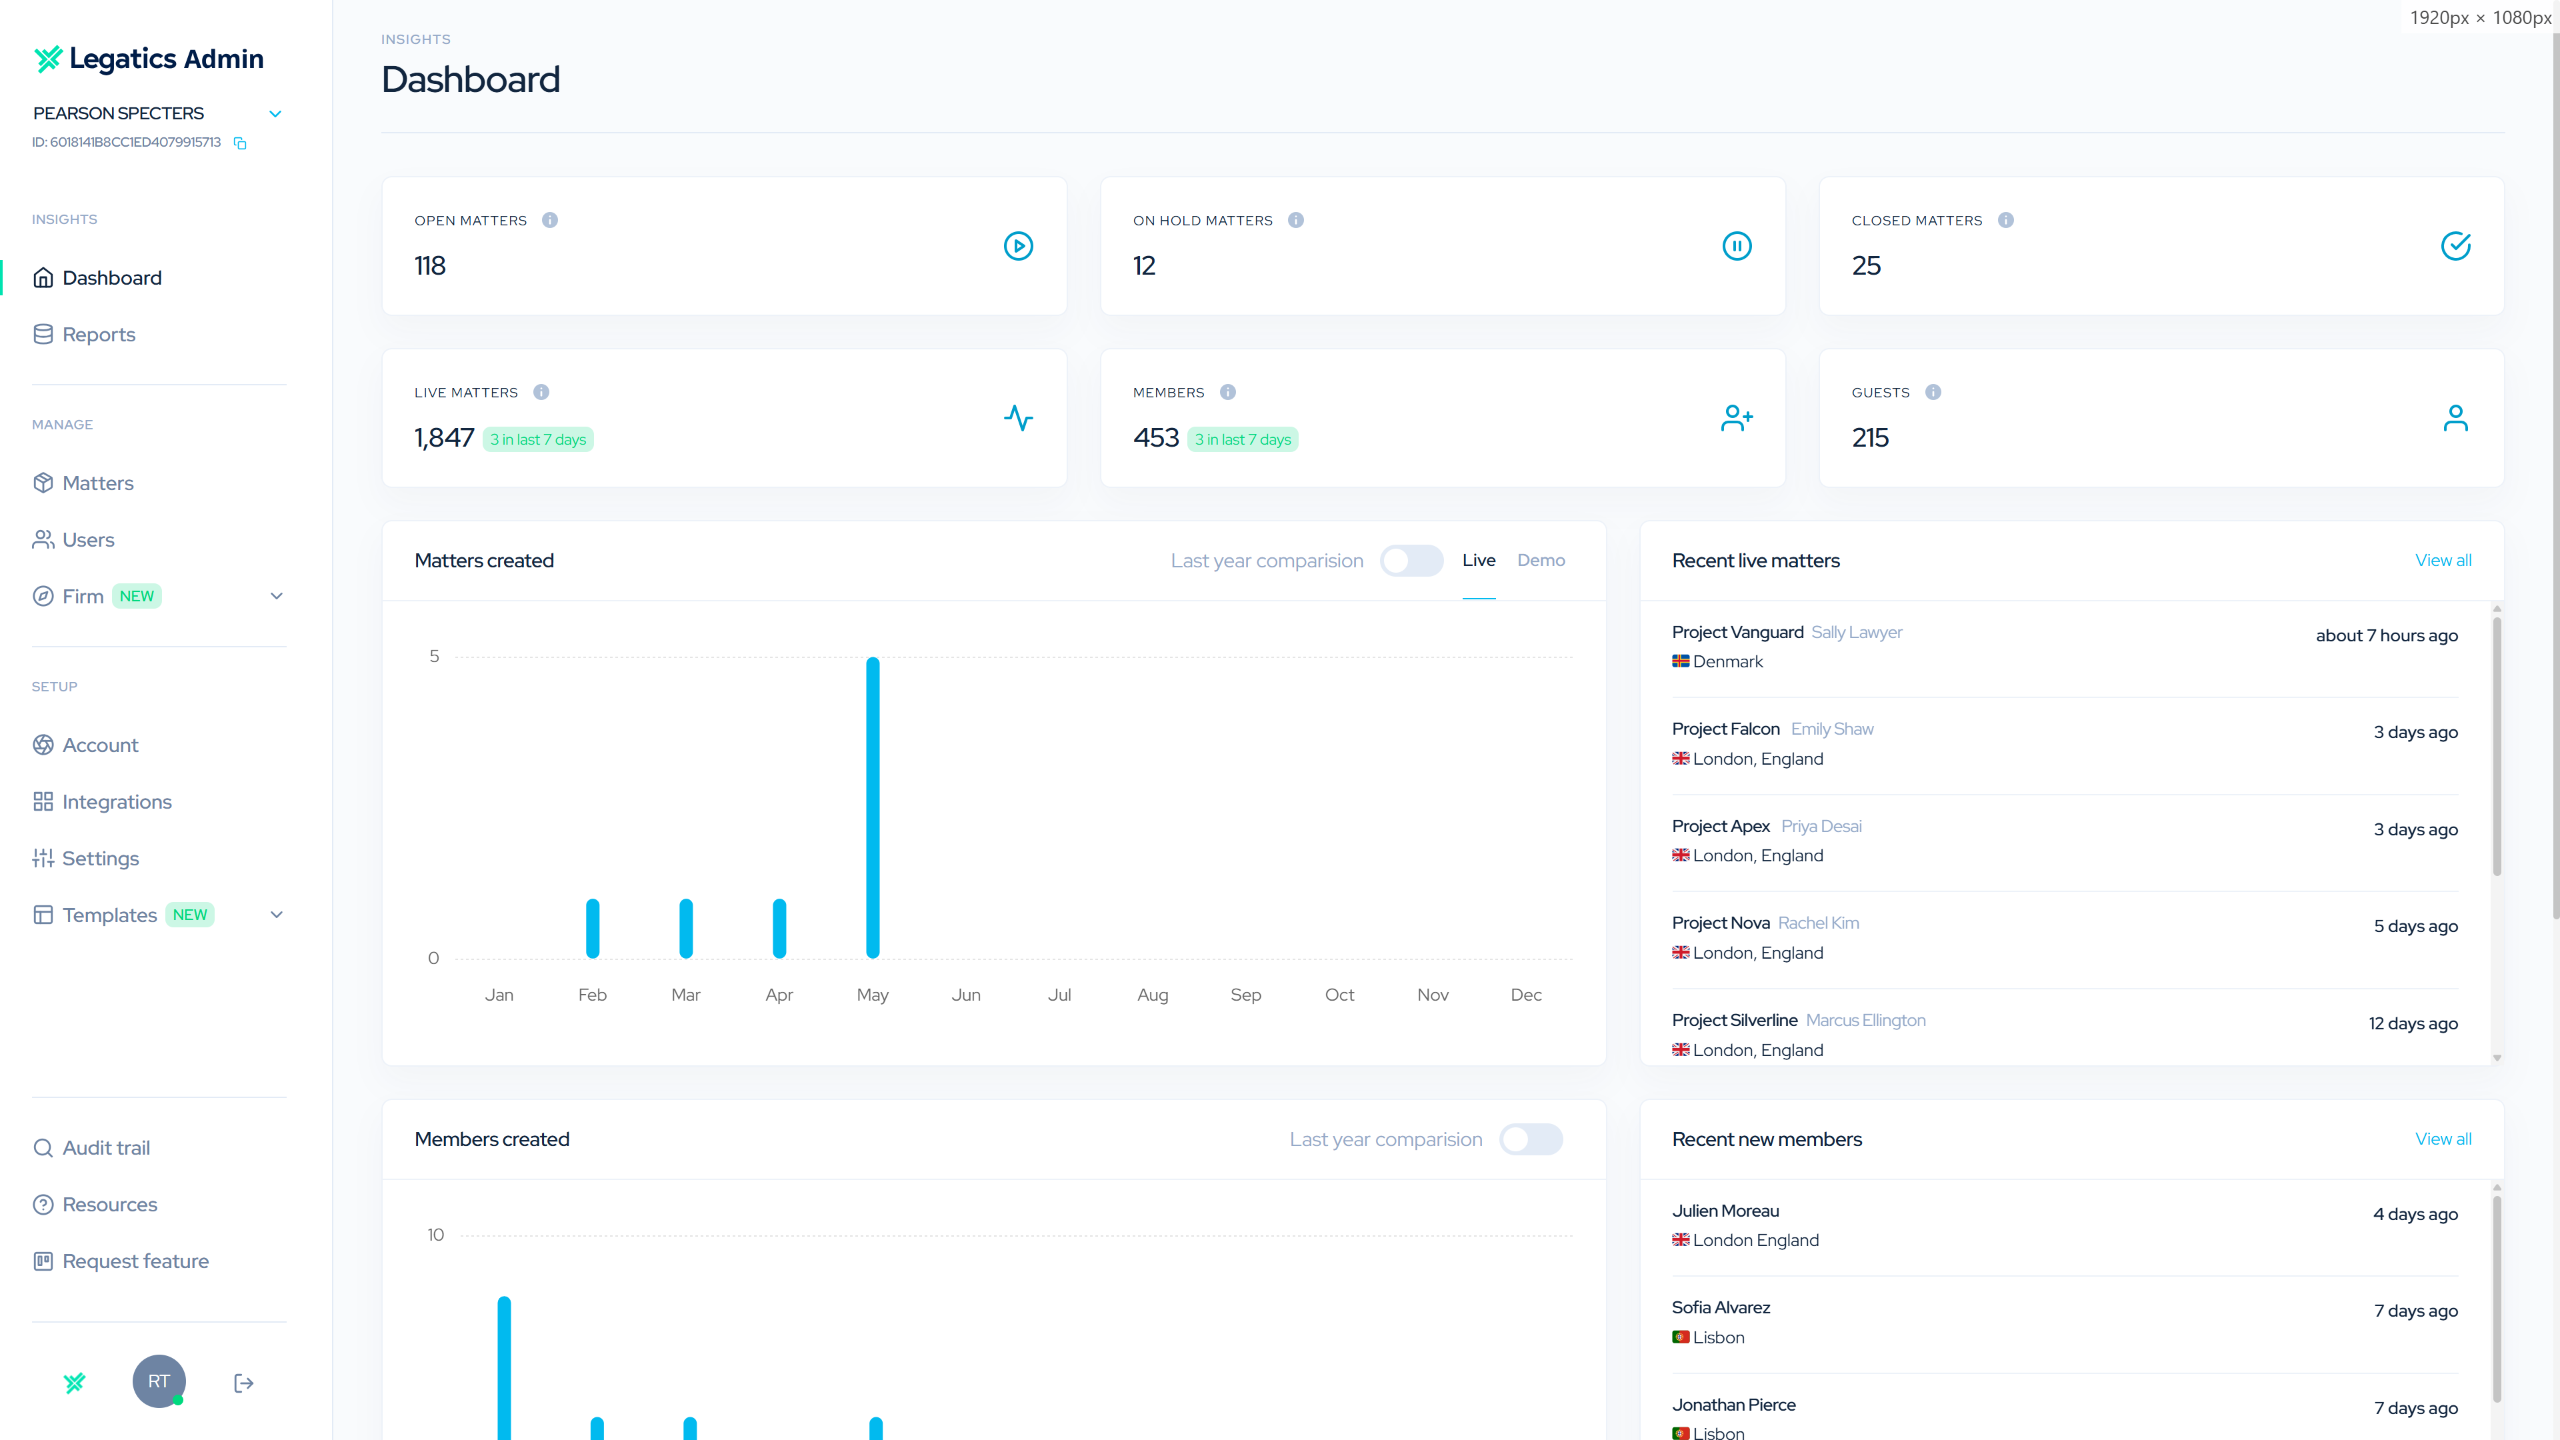Click the pause icon on the On Hold Matters card
The height and width of the screenshot is (1440, 2560).
coord(1737,246)
